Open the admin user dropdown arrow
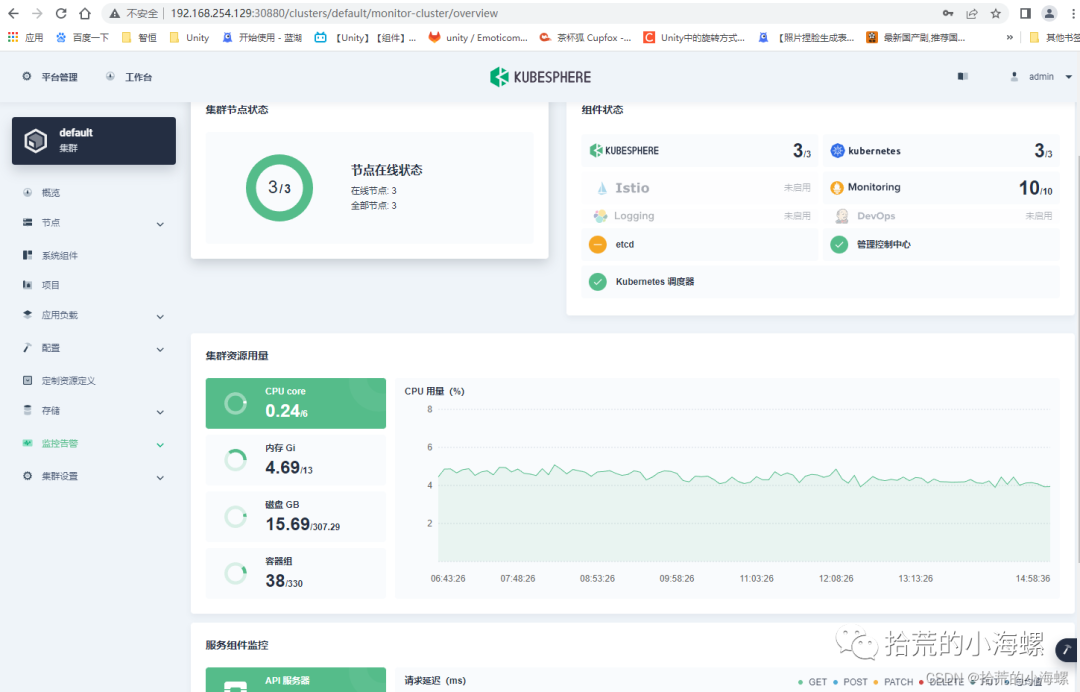 (x=1068, y=77)
